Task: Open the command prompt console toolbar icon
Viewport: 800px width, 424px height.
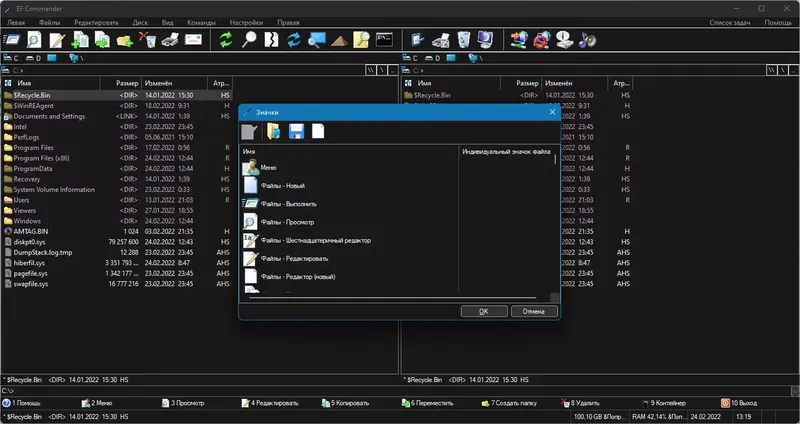Action: pos(384,40)
